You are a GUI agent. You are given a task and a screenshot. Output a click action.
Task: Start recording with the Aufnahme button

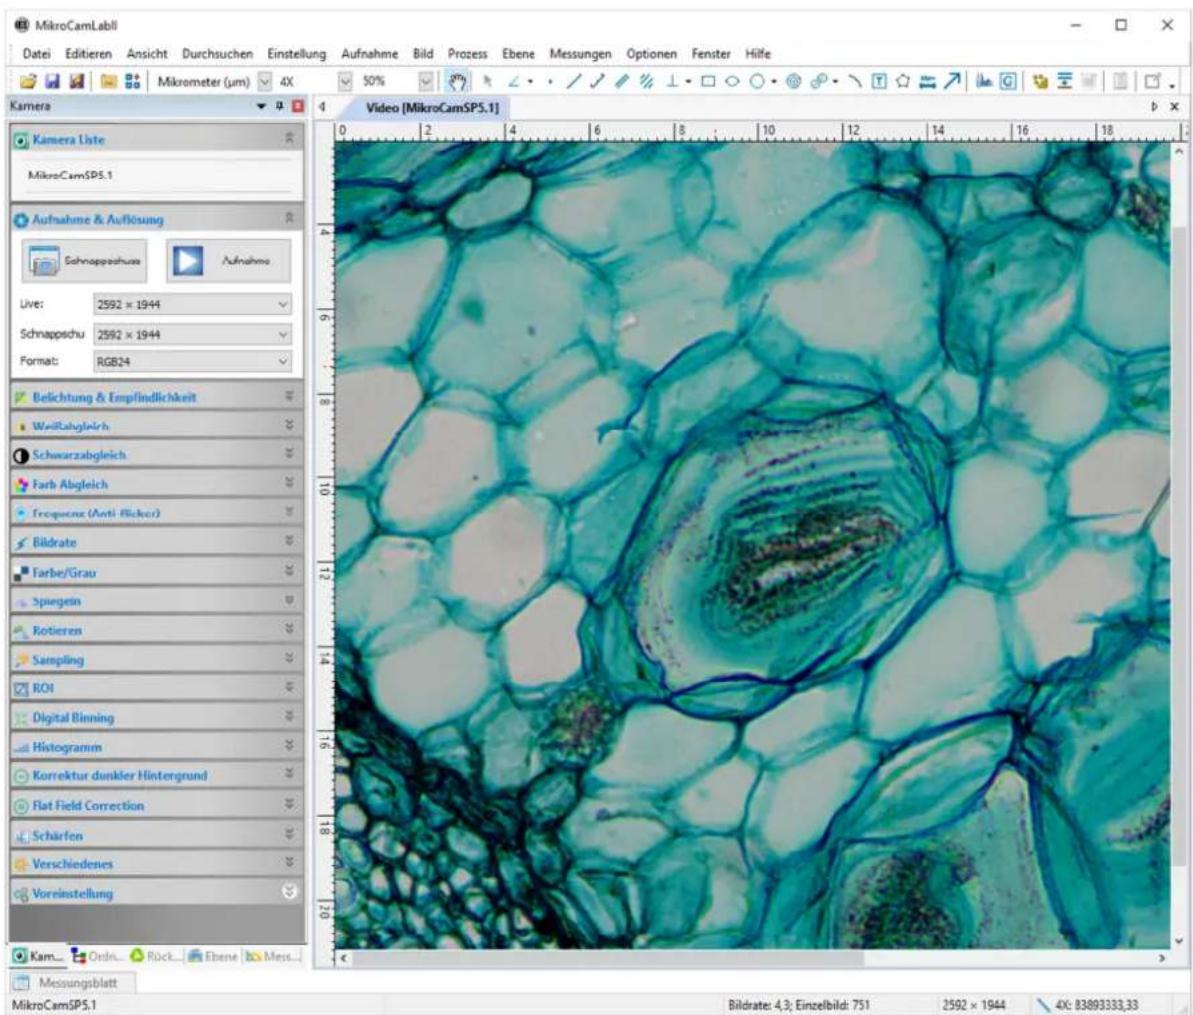tap(228, 260)
